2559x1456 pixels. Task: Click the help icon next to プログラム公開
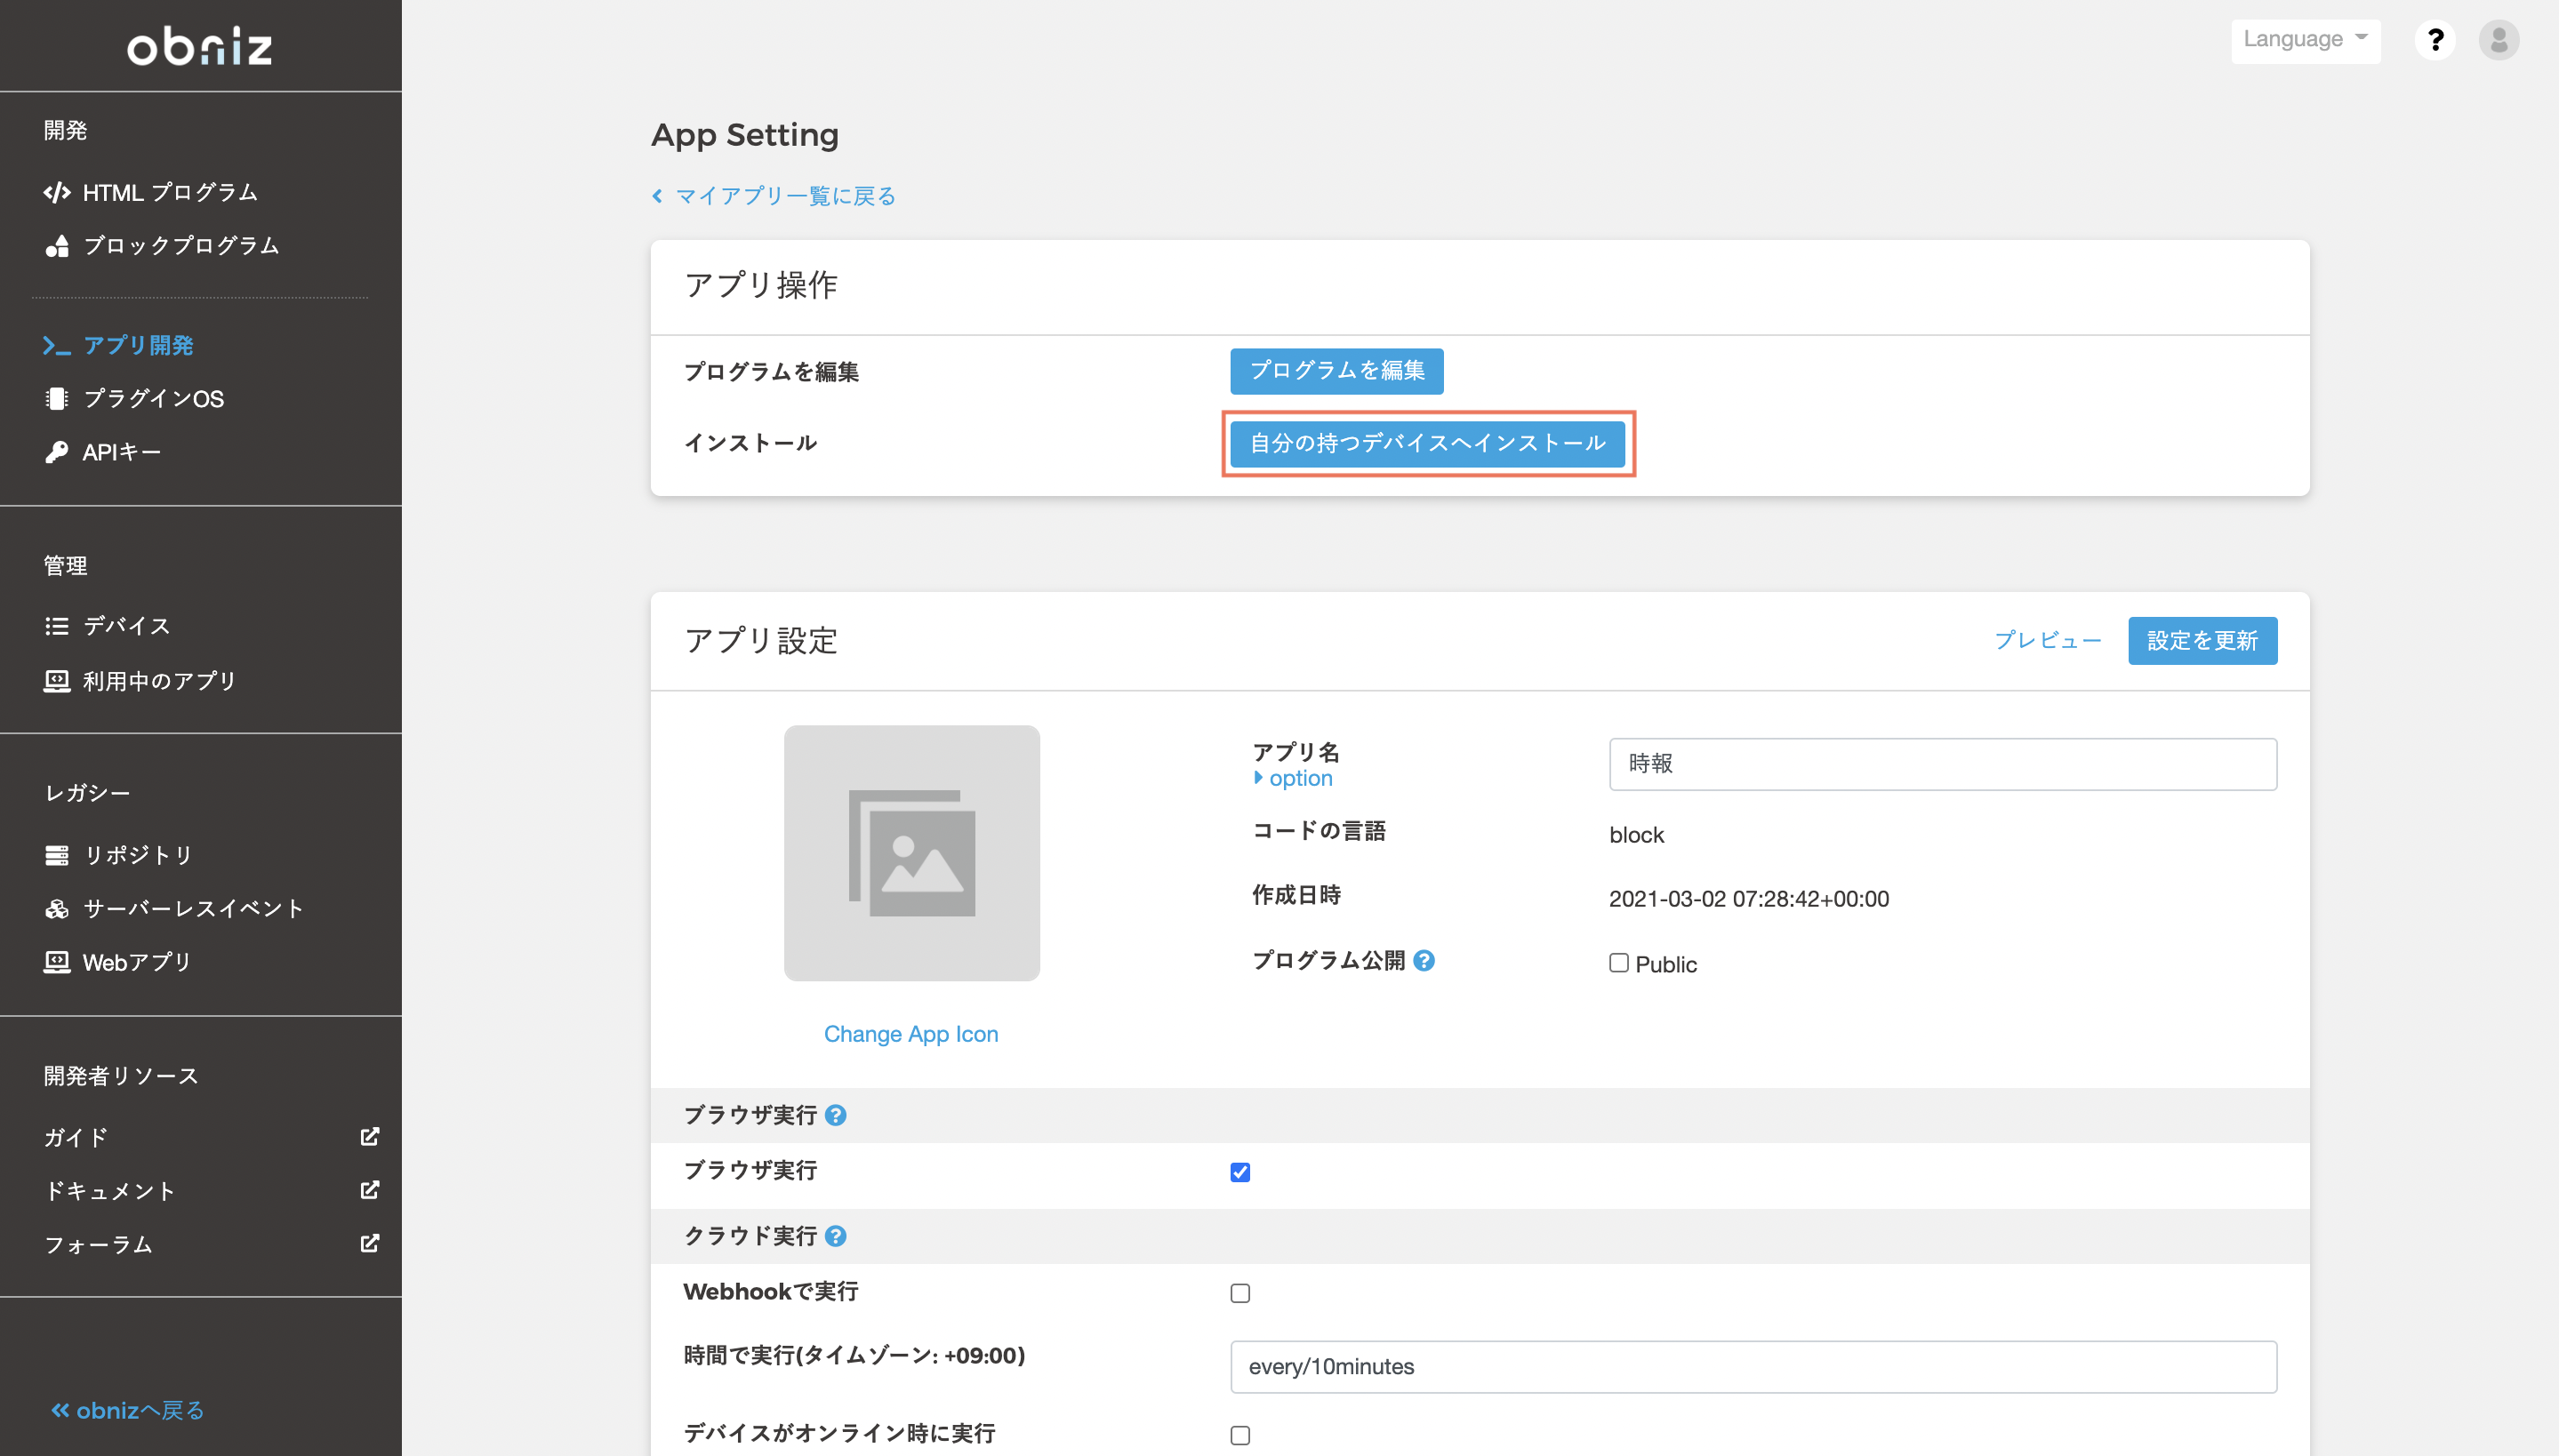[x=1425, y=961]
